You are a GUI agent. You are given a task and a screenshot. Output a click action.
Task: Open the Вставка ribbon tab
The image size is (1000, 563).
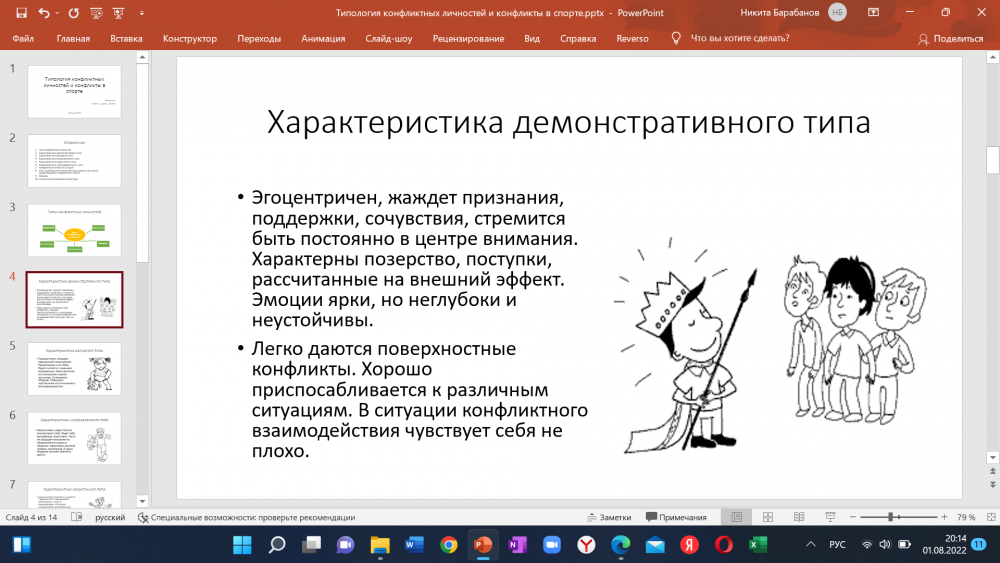(x=126, y=39)
